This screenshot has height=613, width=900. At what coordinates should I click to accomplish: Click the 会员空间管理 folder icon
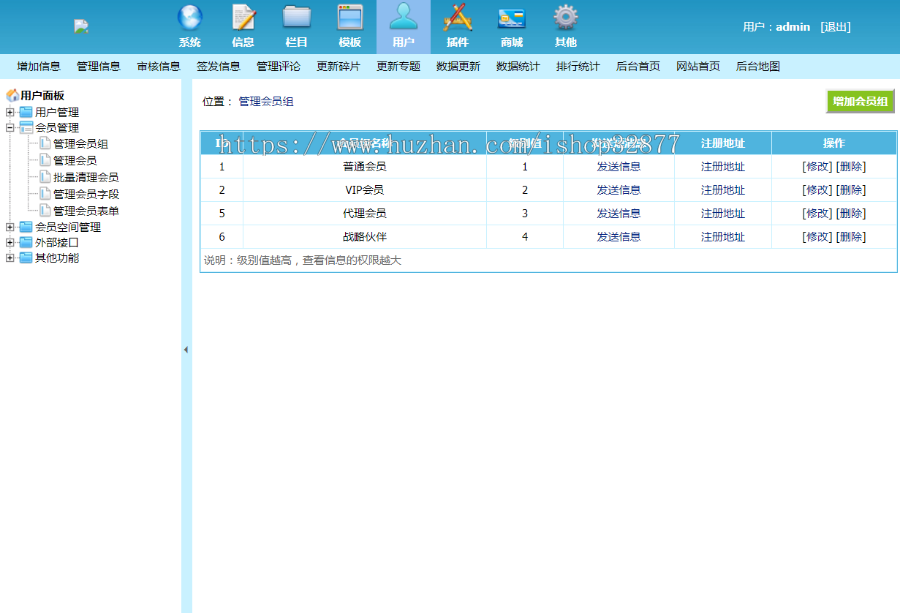[x=26, y=227]
